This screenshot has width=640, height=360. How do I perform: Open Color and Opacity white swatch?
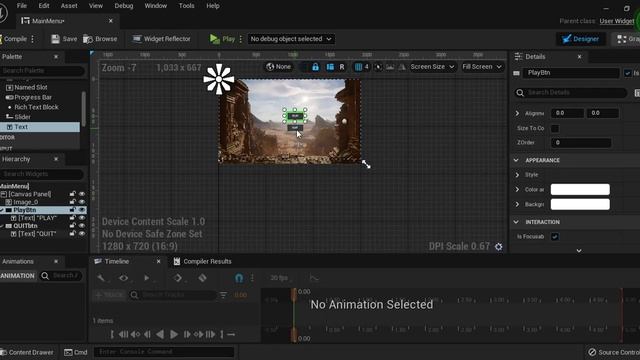580,189
